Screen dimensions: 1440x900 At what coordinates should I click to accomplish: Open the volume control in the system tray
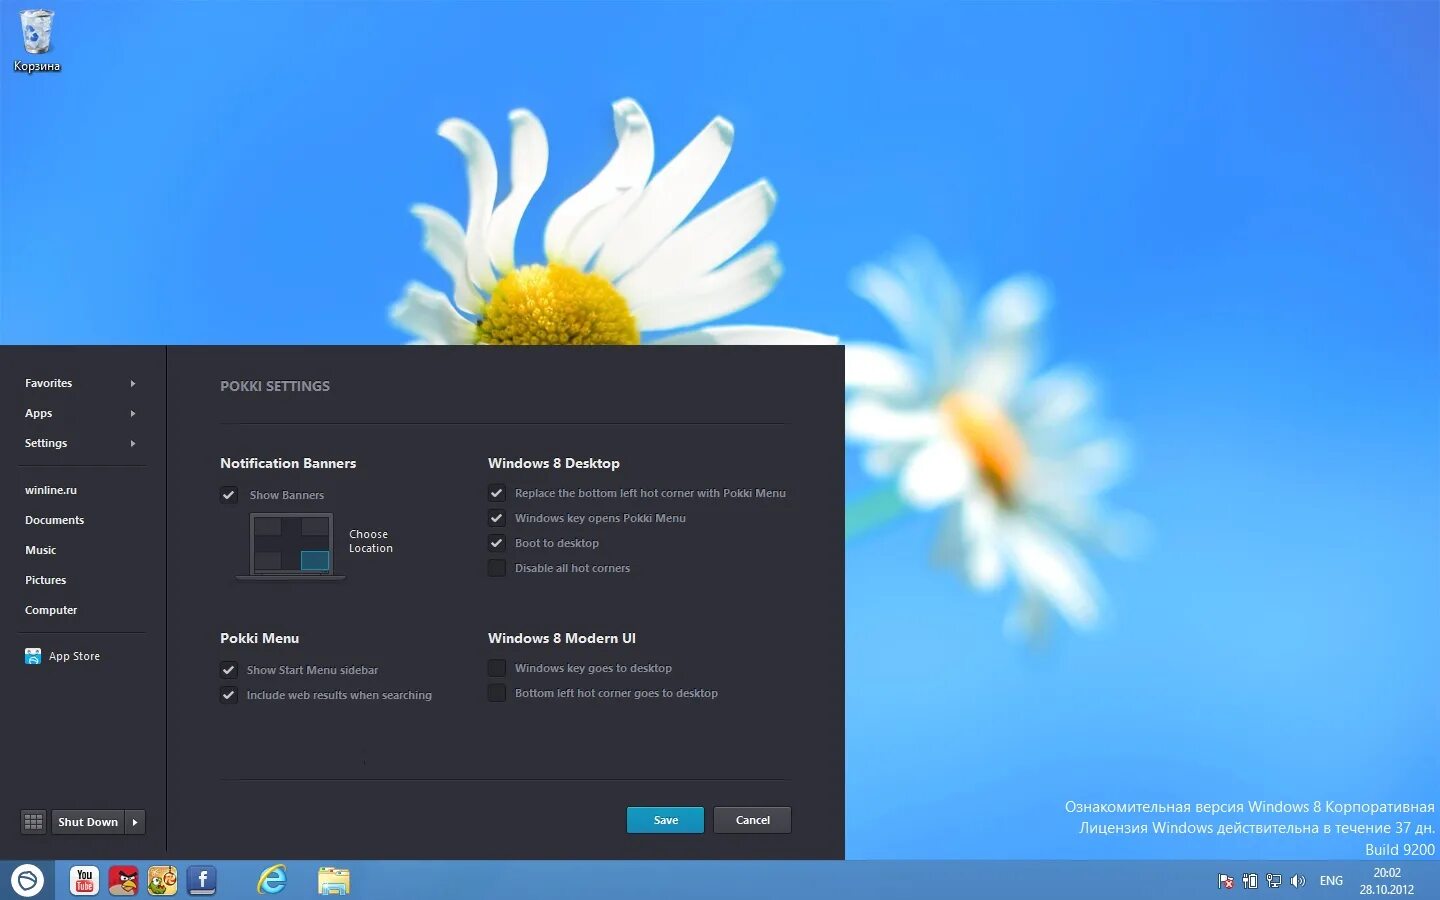(x=1298, y=881)
